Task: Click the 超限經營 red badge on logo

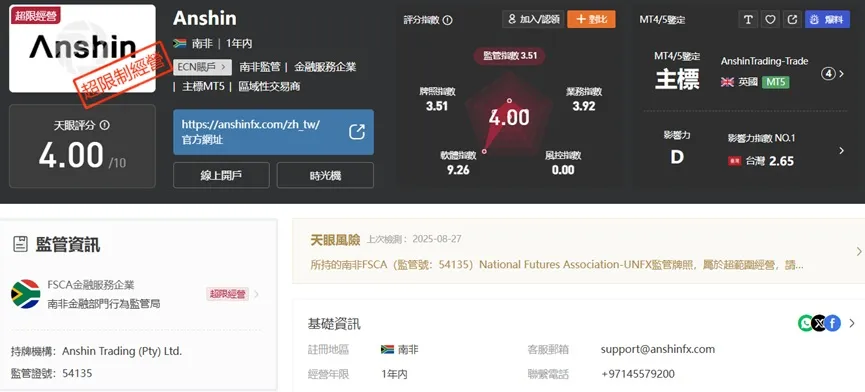Action: click(x=35, y=15)
